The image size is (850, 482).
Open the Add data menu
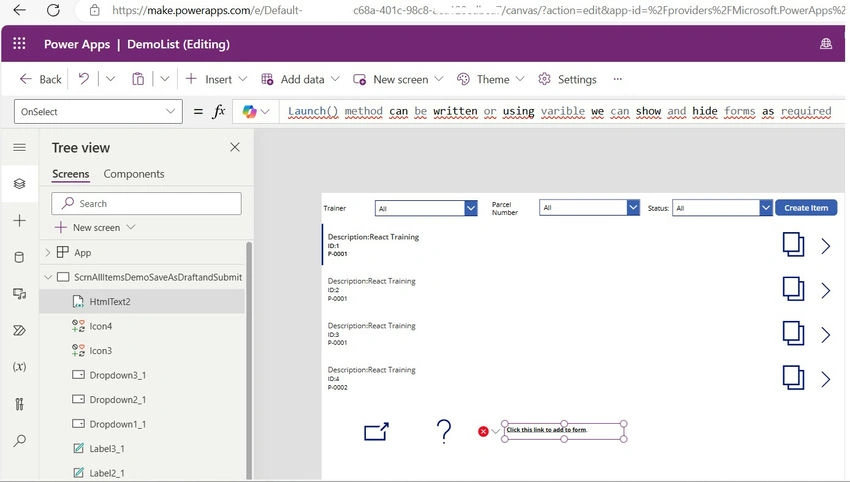(300, 79)
